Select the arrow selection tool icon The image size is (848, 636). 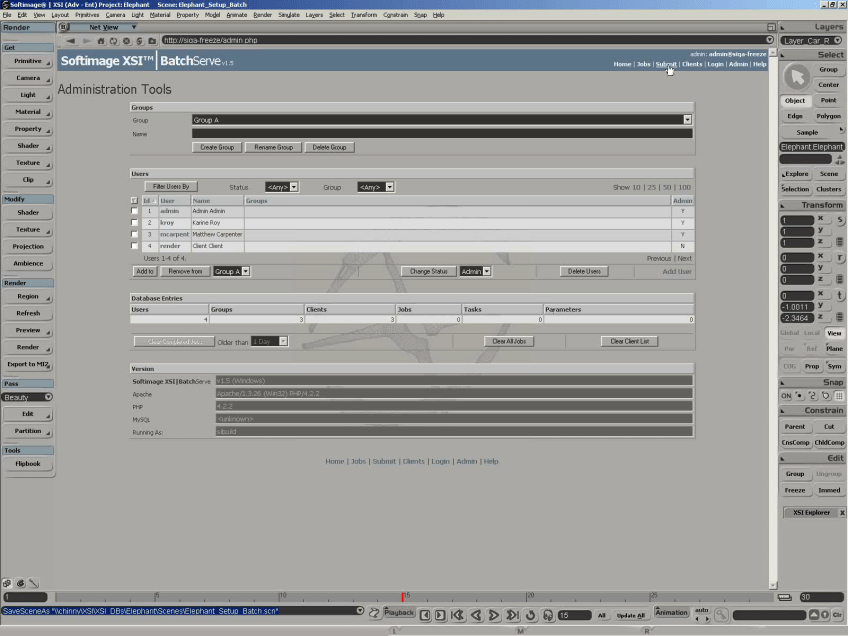(x=796, y=76)
